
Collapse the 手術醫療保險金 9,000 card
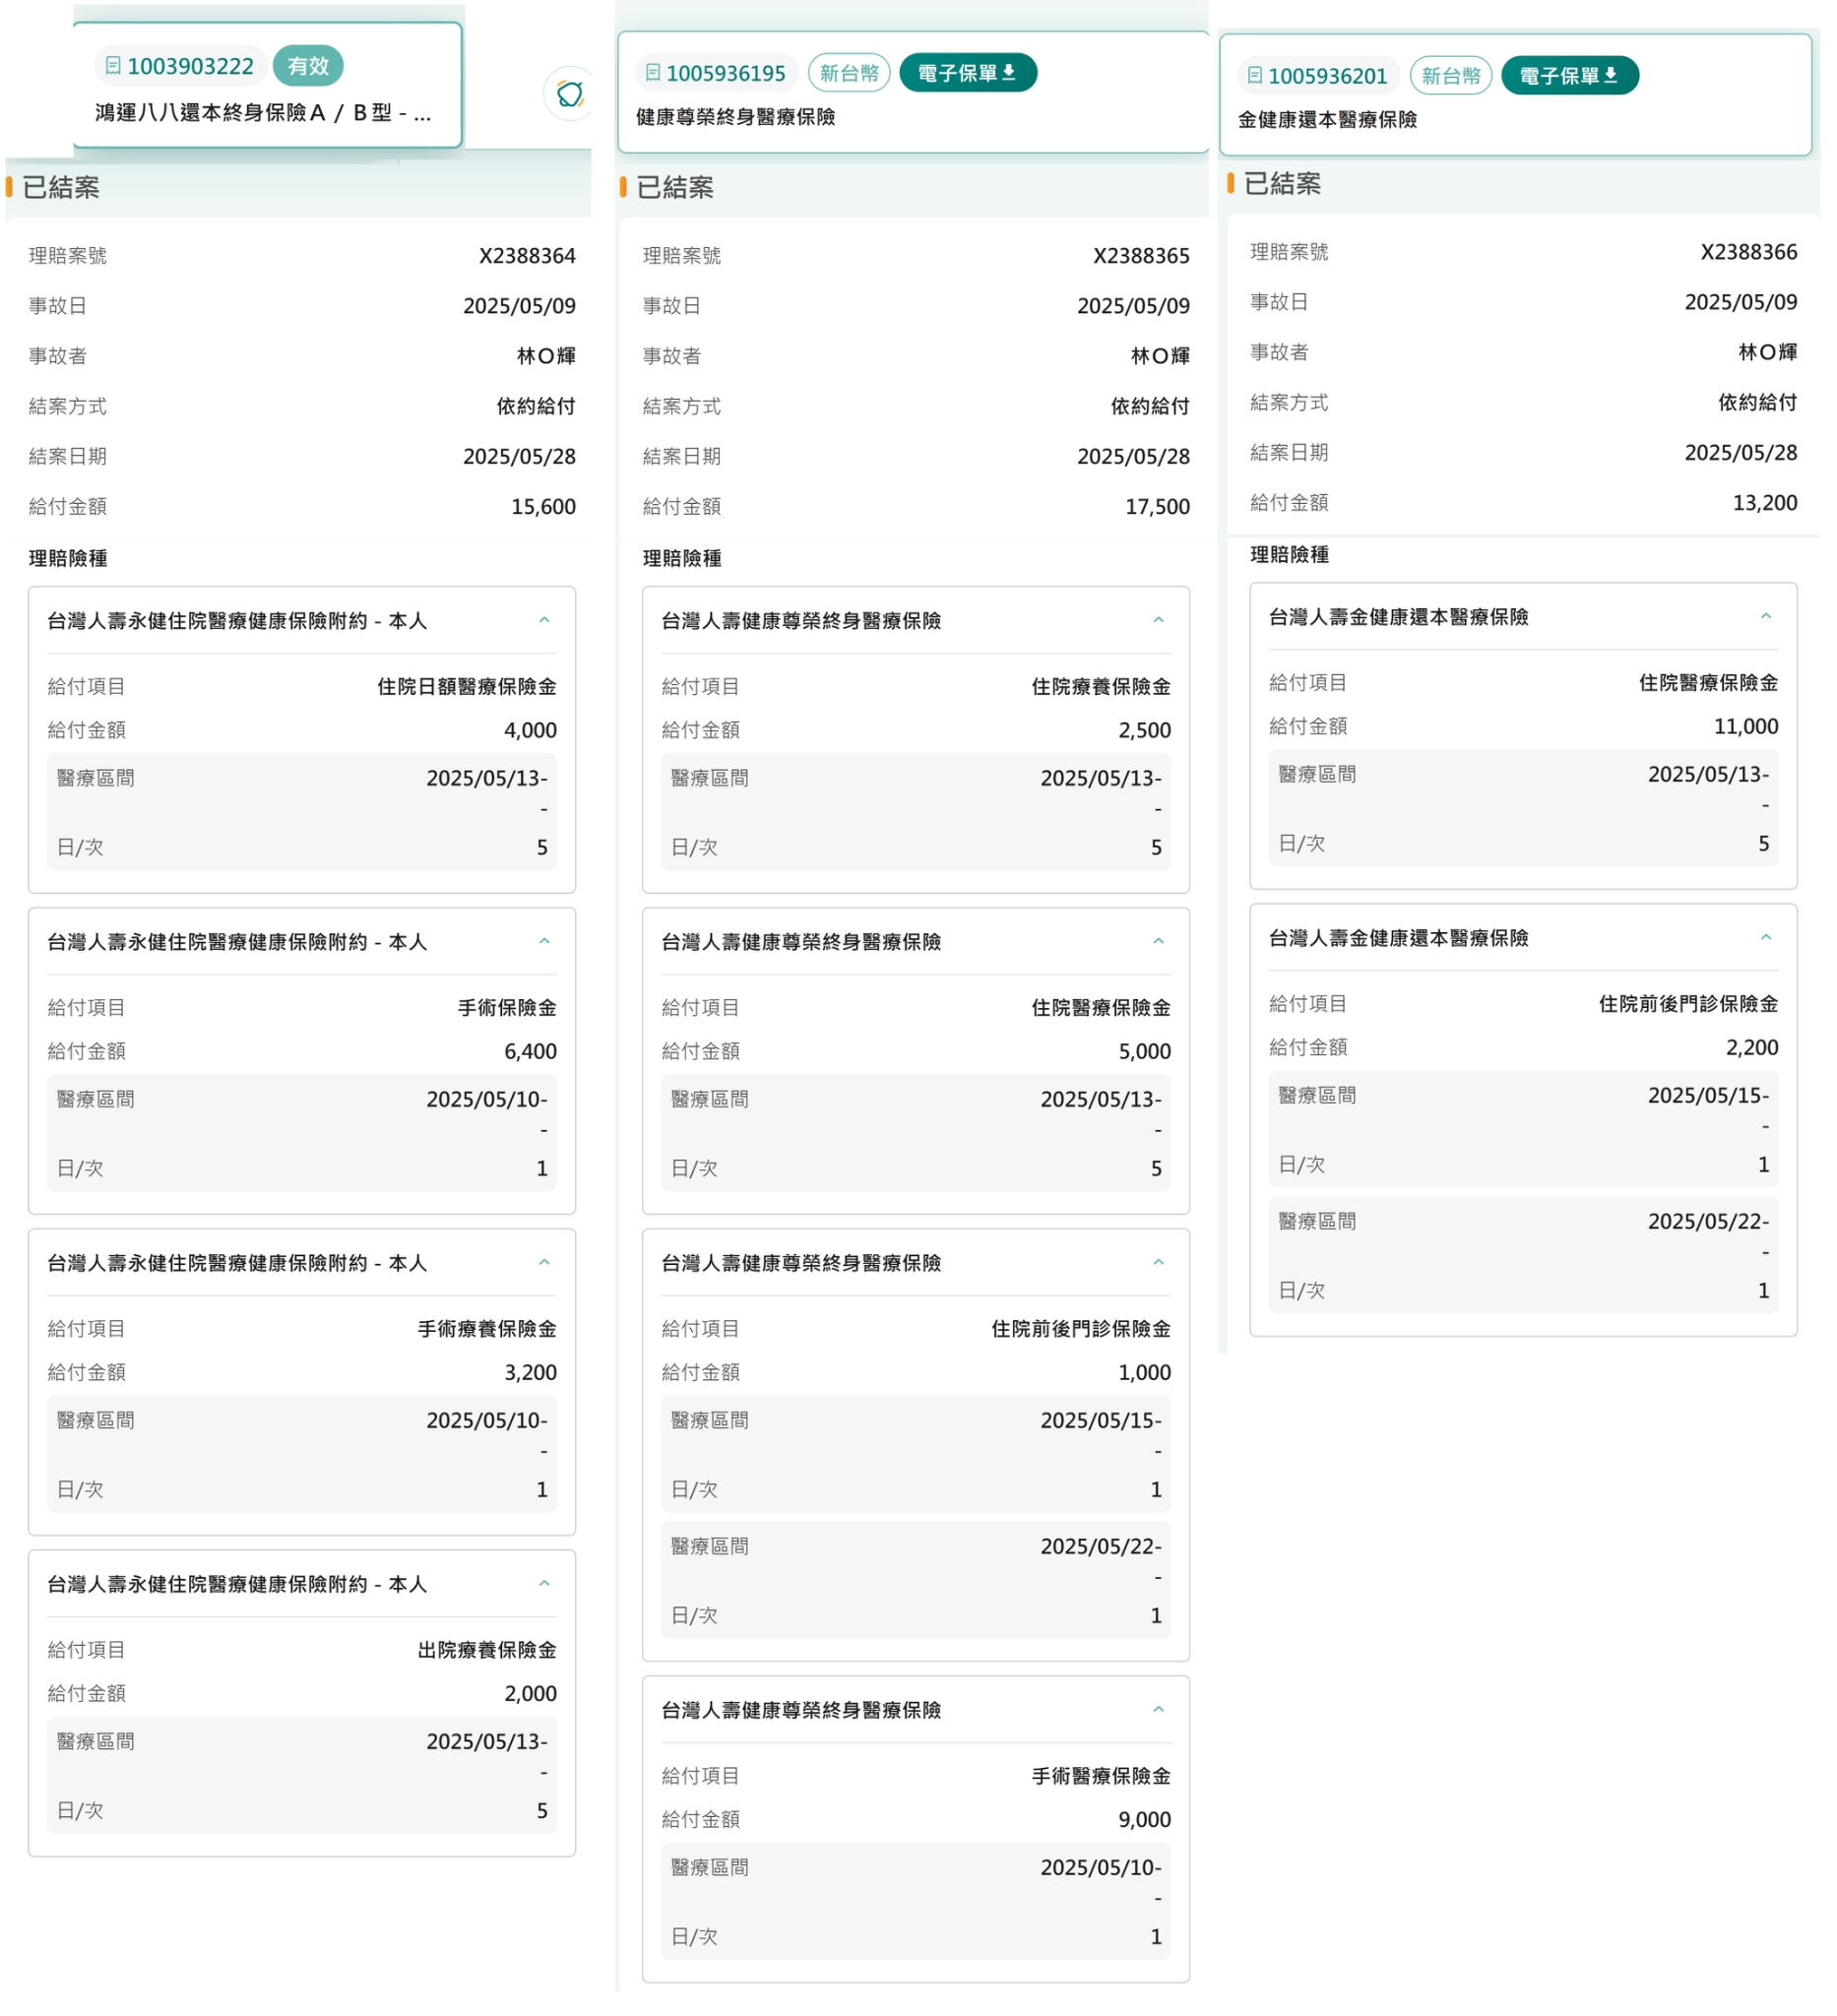[x=1158, y=1709]
